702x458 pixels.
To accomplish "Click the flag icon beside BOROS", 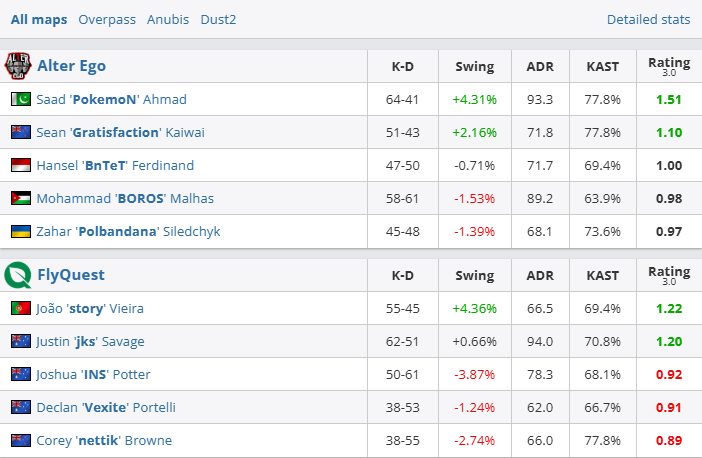I will [x=21, y=198].
